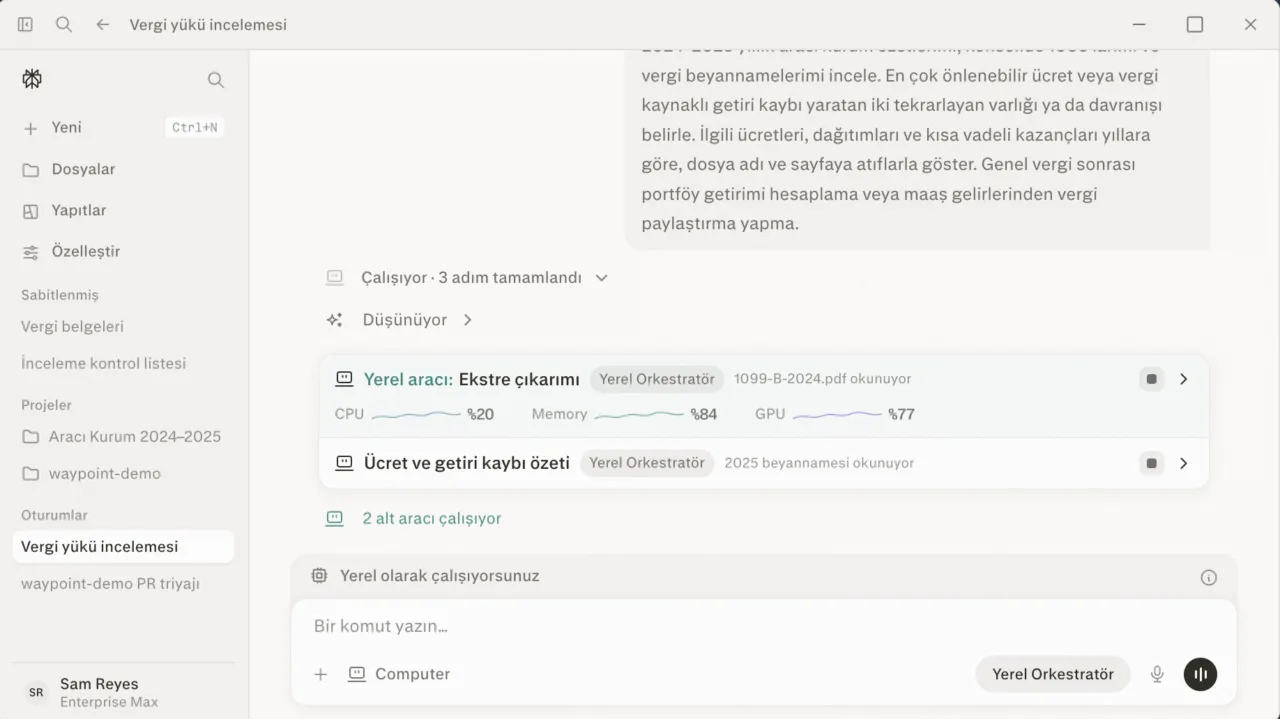Toggle the sidebar panel icon
Screen dimensions: 1280x719
tap(25, 24)
